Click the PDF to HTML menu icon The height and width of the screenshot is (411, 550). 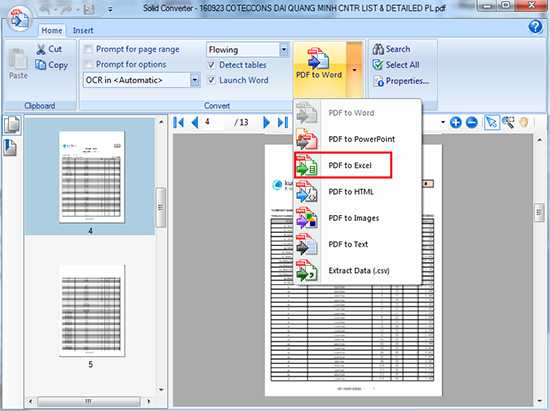pyautogui.click(x=307, y=191)
